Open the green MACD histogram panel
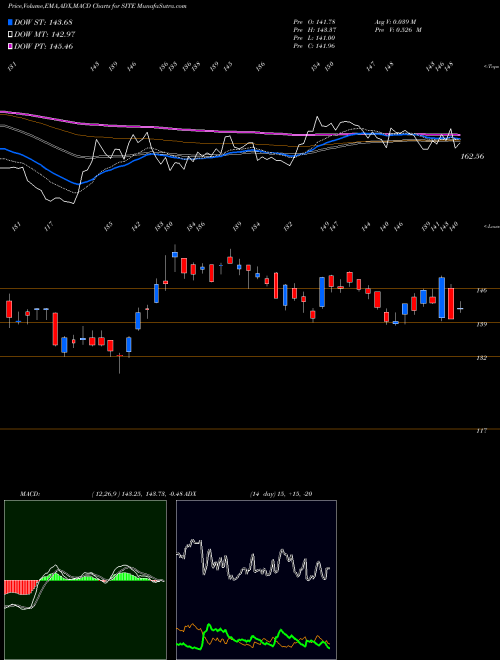This screenshot has width=500, height=660. point(85,580)
